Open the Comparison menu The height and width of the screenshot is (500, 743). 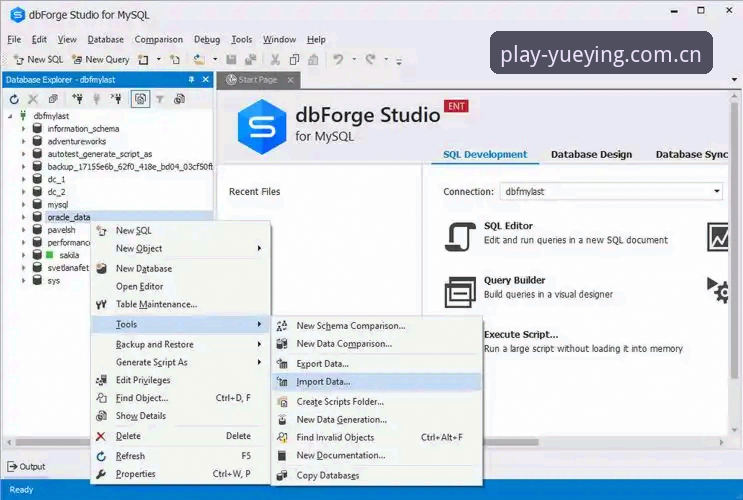pos(159,39)
